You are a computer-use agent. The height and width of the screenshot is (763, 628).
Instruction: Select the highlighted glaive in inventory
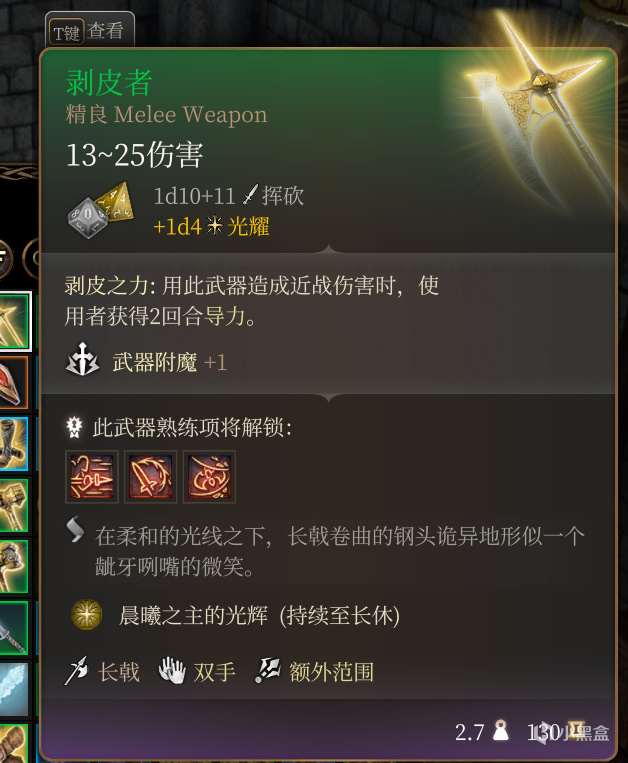15,321
